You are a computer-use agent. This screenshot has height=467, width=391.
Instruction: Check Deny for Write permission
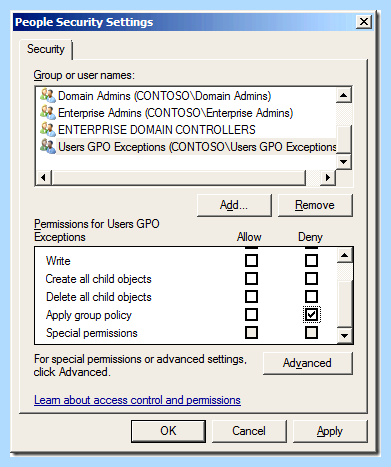pyautogui.click(x=311, y=260)
